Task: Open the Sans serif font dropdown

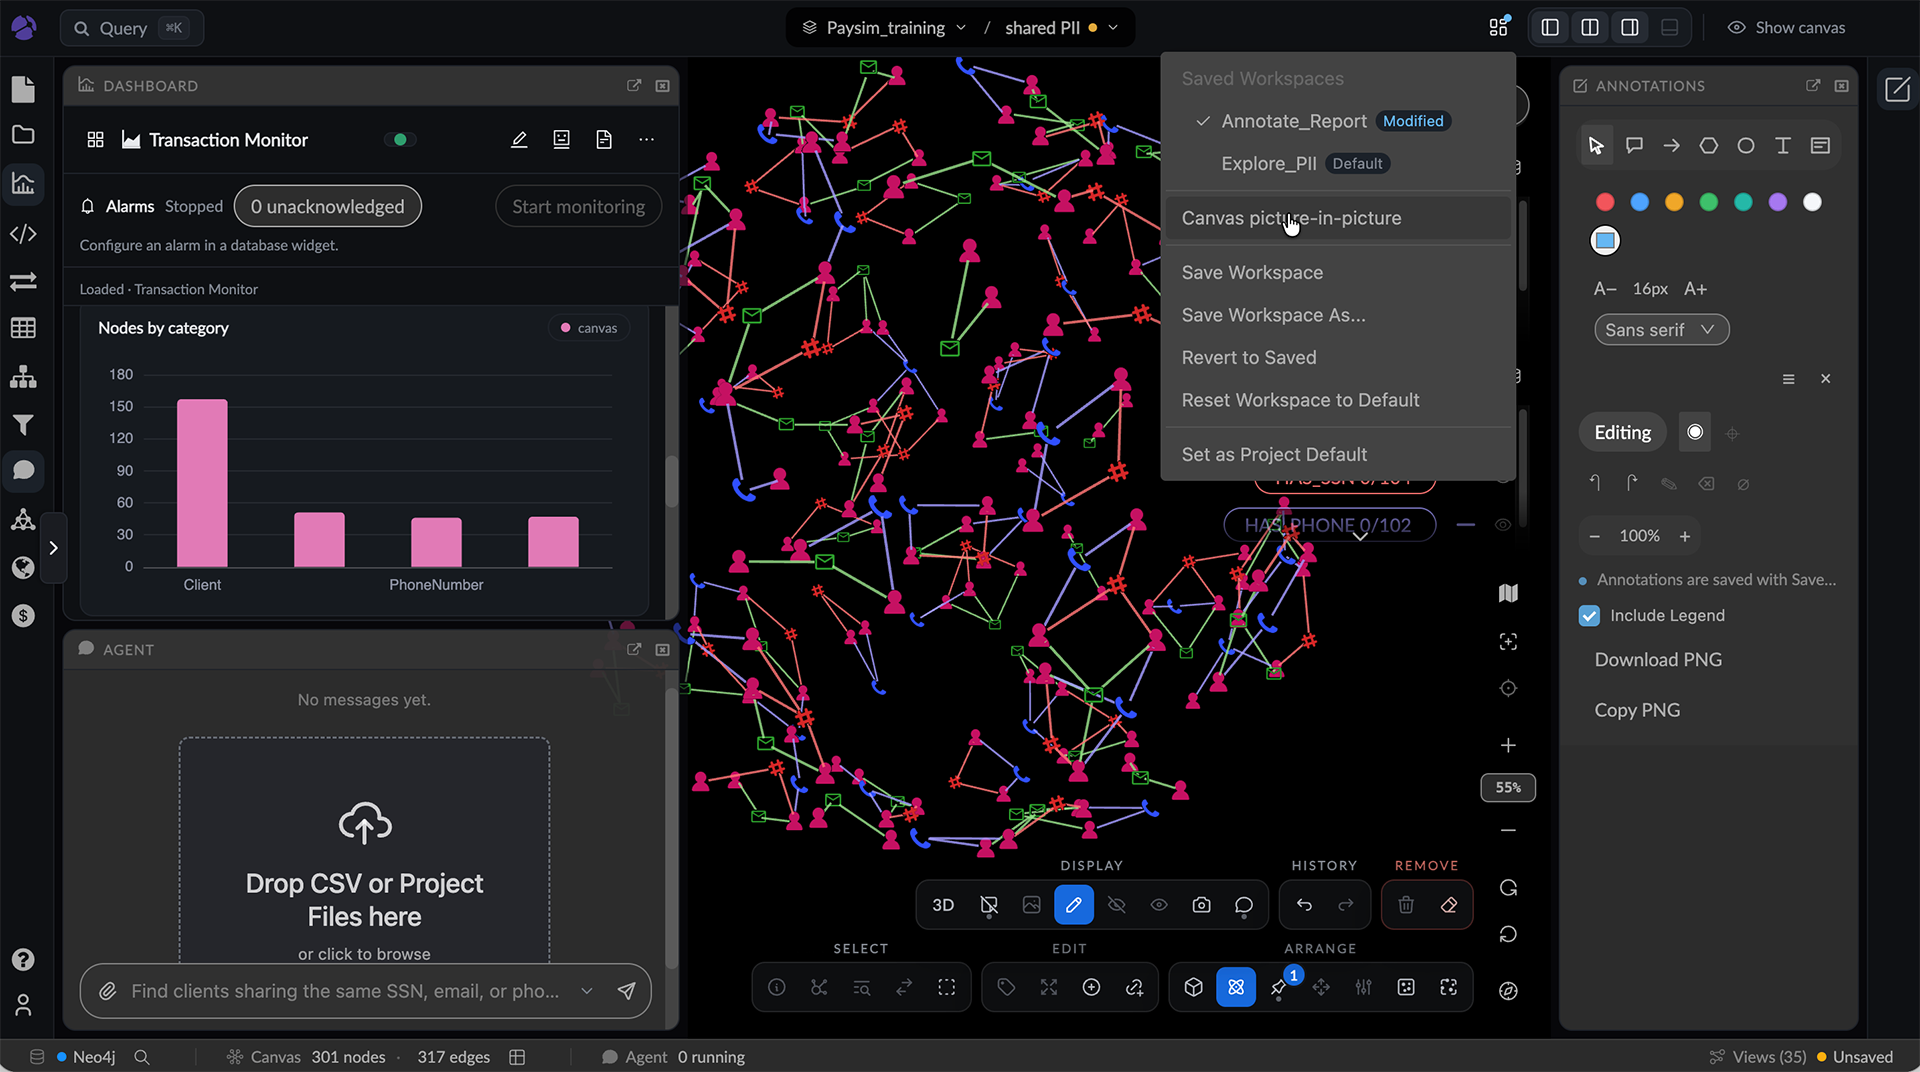Action: click(x=1661, y=330)
